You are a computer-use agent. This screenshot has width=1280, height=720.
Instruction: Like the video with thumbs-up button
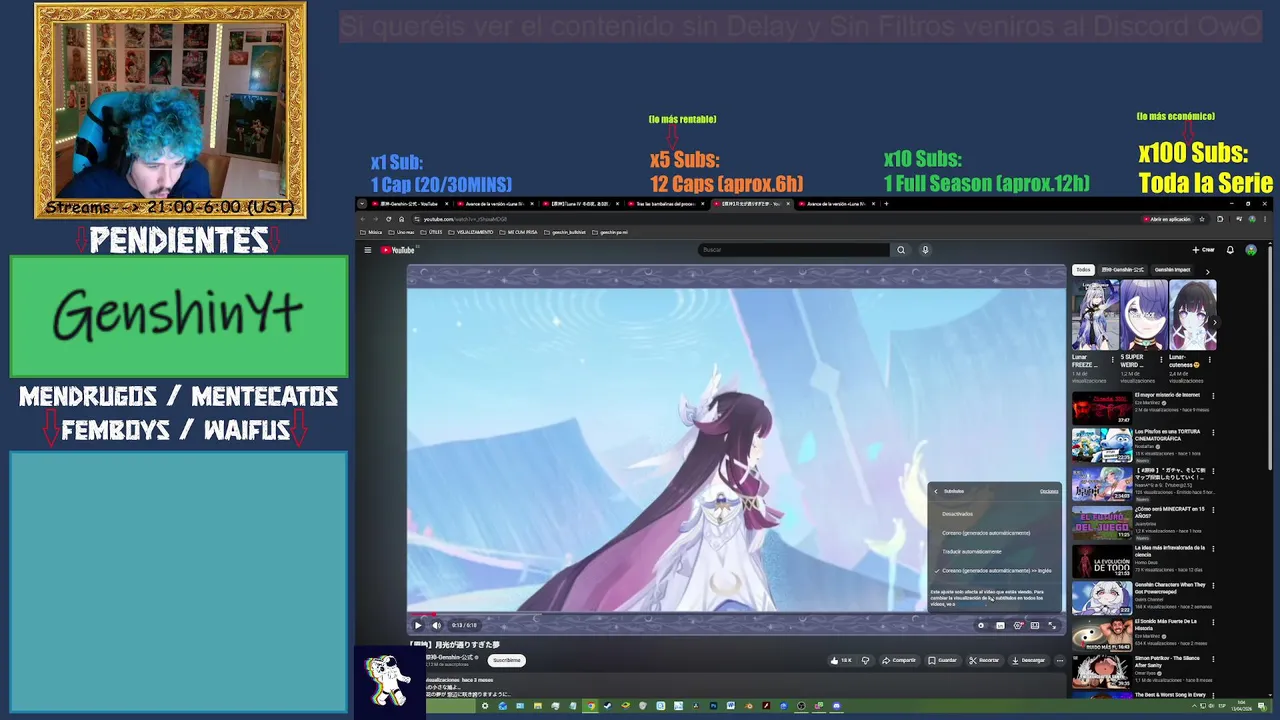(x=841, y=660)
